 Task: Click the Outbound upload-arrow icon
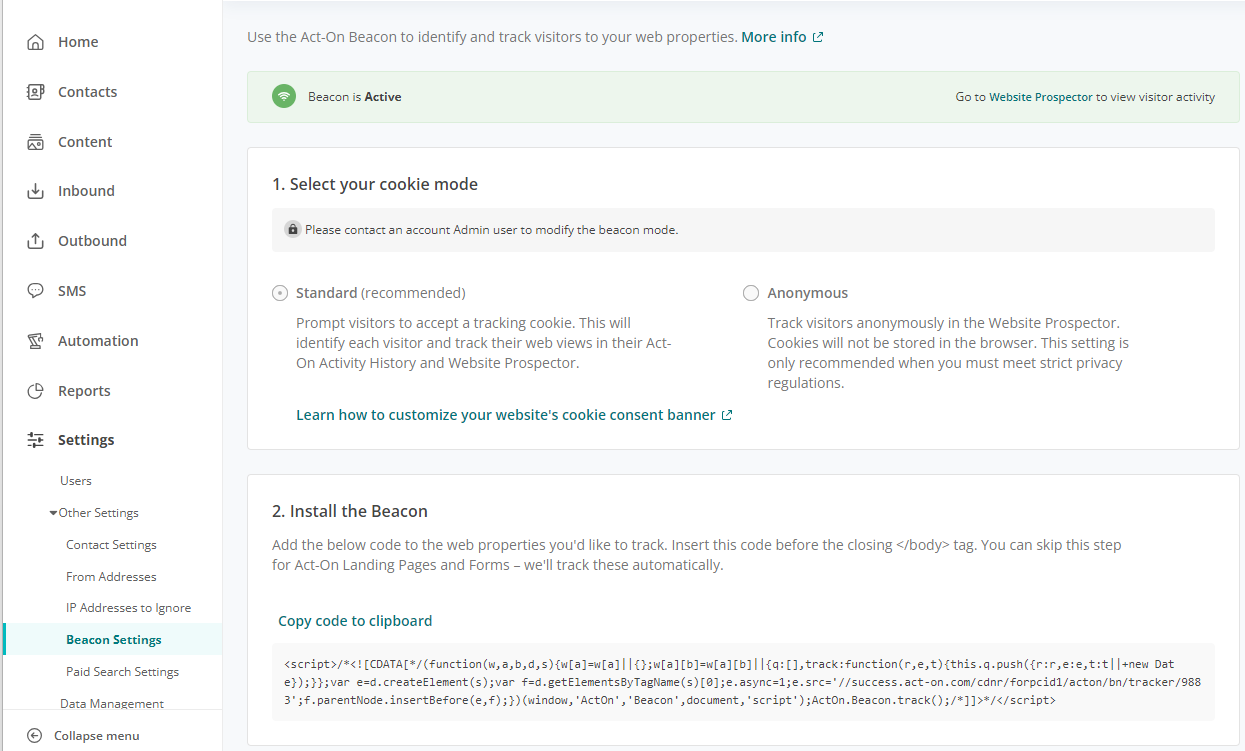point(36,241)
